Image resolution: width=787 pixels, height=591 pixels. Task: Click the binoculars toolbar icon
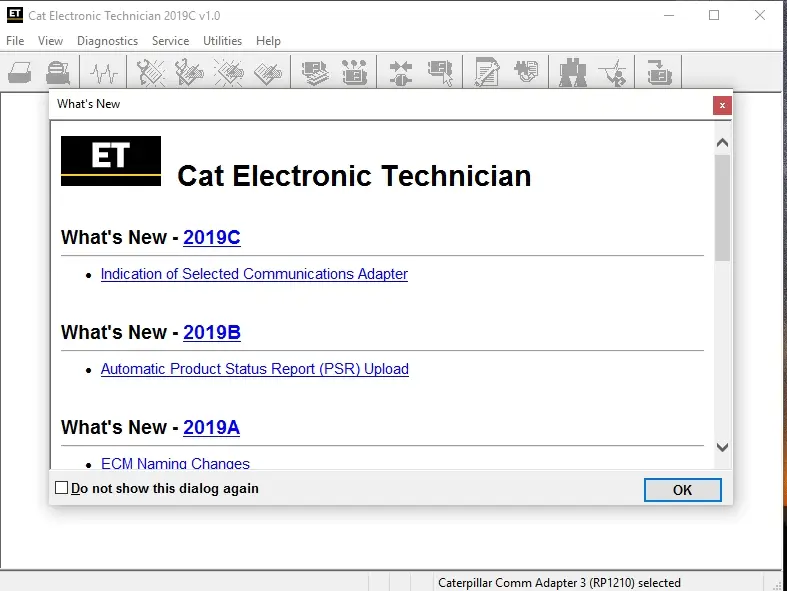[573, 72]
